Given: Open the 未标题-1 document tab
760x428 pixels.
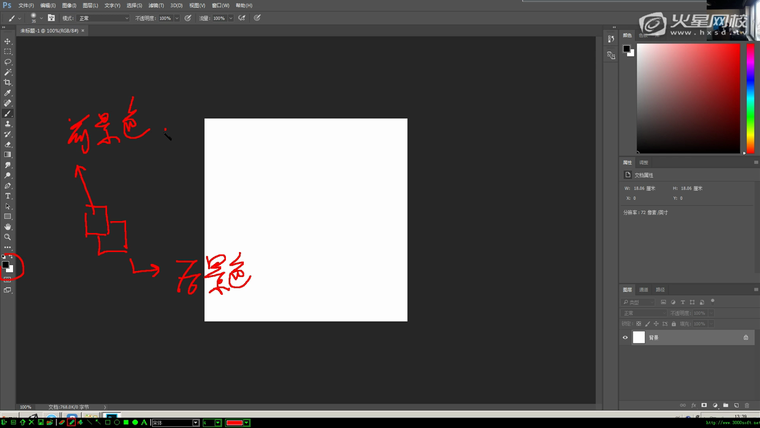Looking at the screenshot, I should pos(48,31).
